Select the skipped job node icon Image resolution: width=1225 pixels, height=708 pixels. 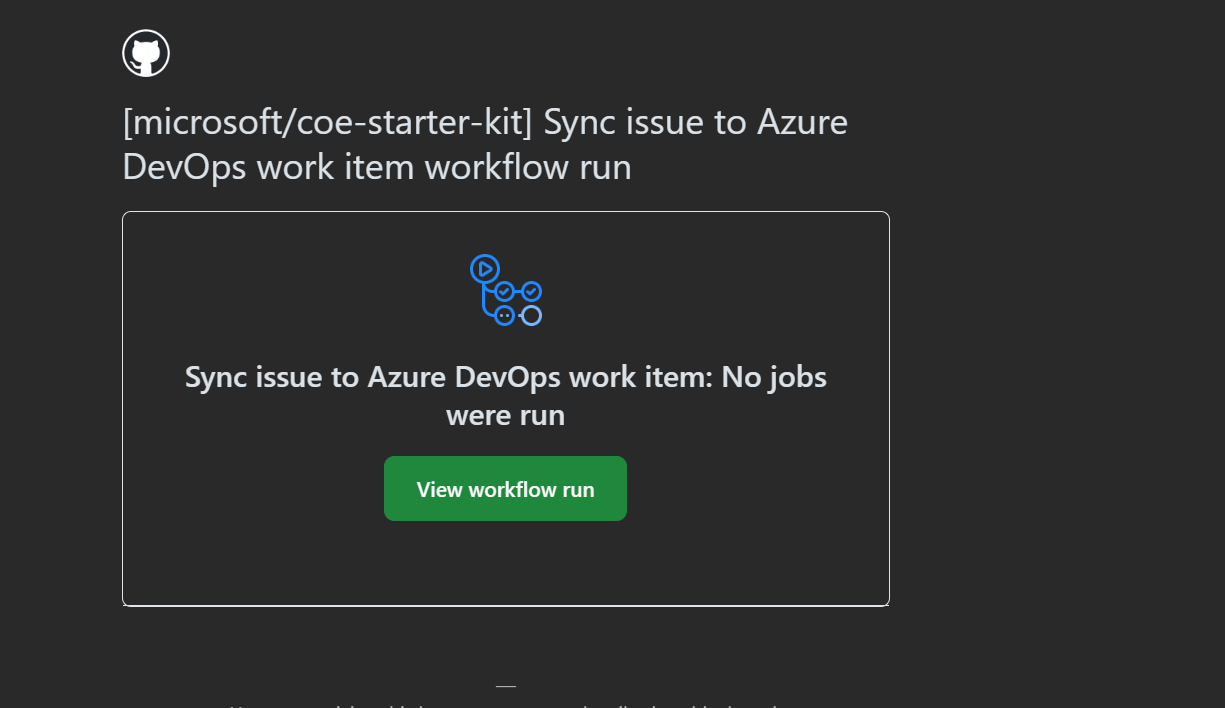[x=531, y=315]
